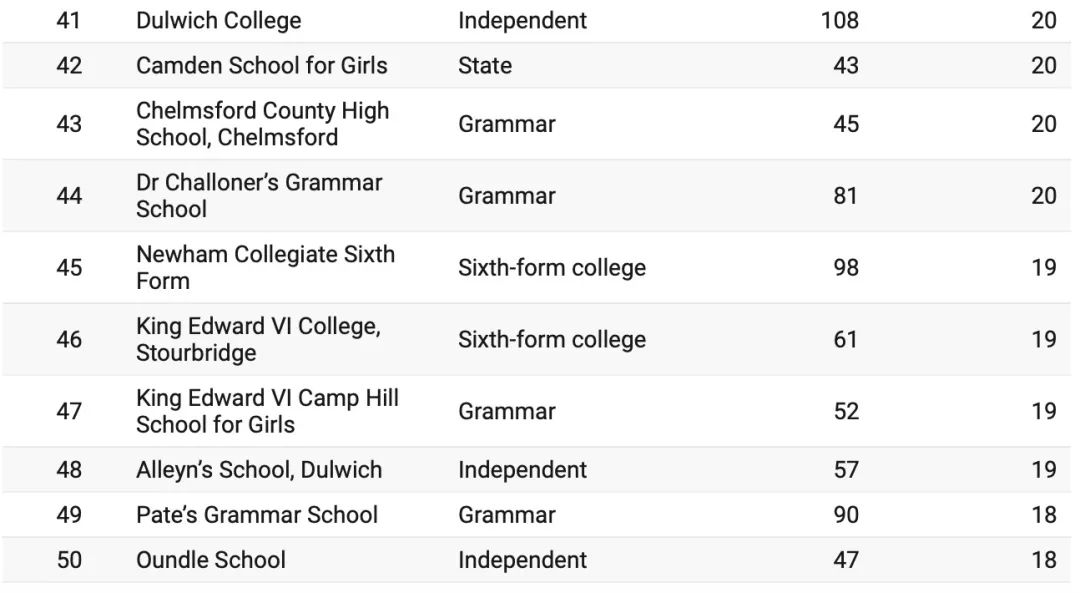Click rank number 45 cell
The height and width of the screenshot is (593, 1080).
[x=69, y=267]
